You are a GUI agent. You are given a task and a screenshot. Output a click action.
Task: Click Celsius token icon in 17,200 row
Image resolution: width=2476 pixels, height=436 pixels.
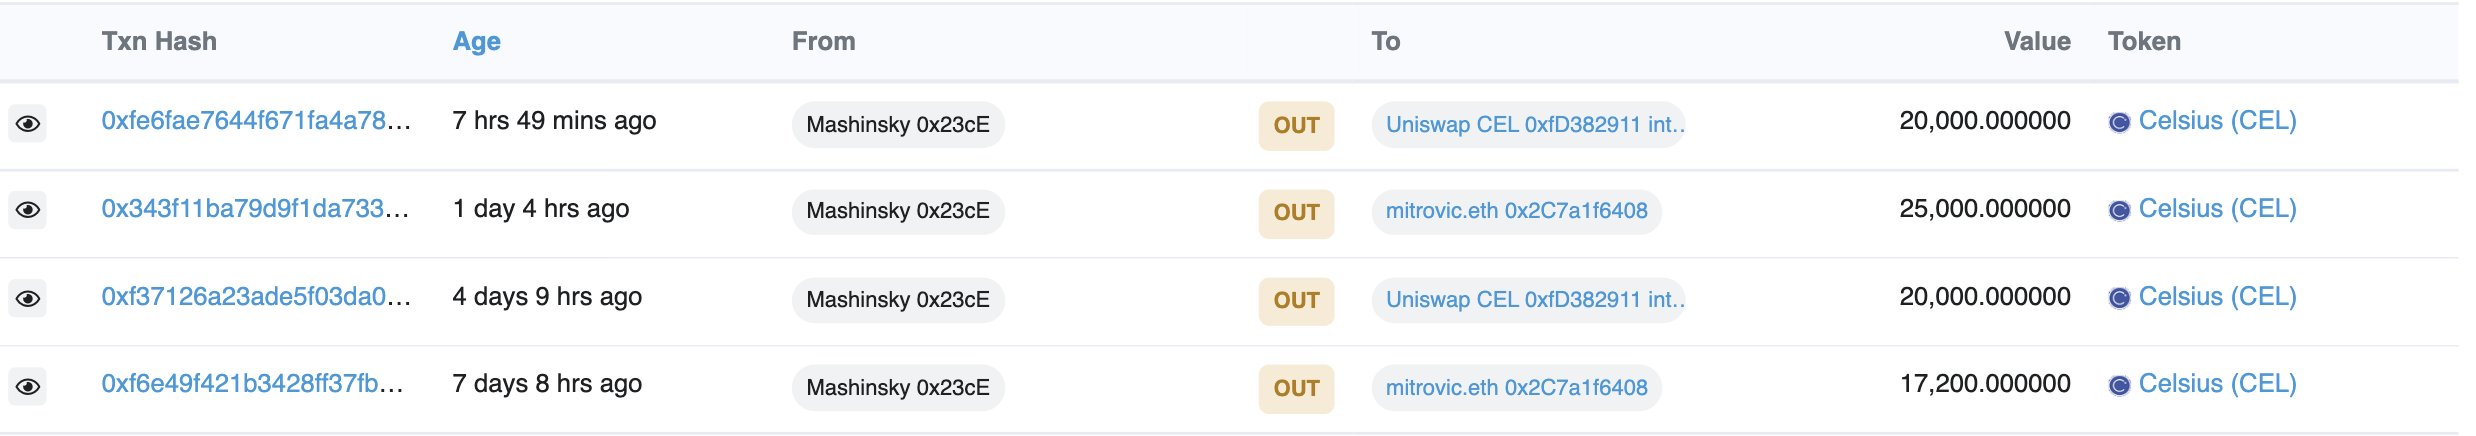pos(2118,386)
